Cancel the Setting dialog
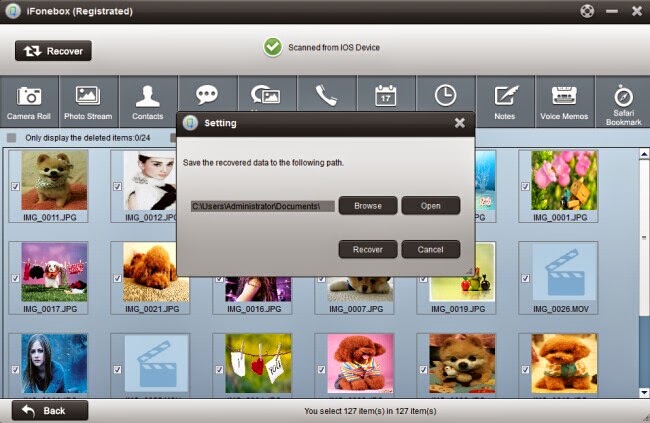This screenshot has height=423, width=650. (x=431, y=250)
